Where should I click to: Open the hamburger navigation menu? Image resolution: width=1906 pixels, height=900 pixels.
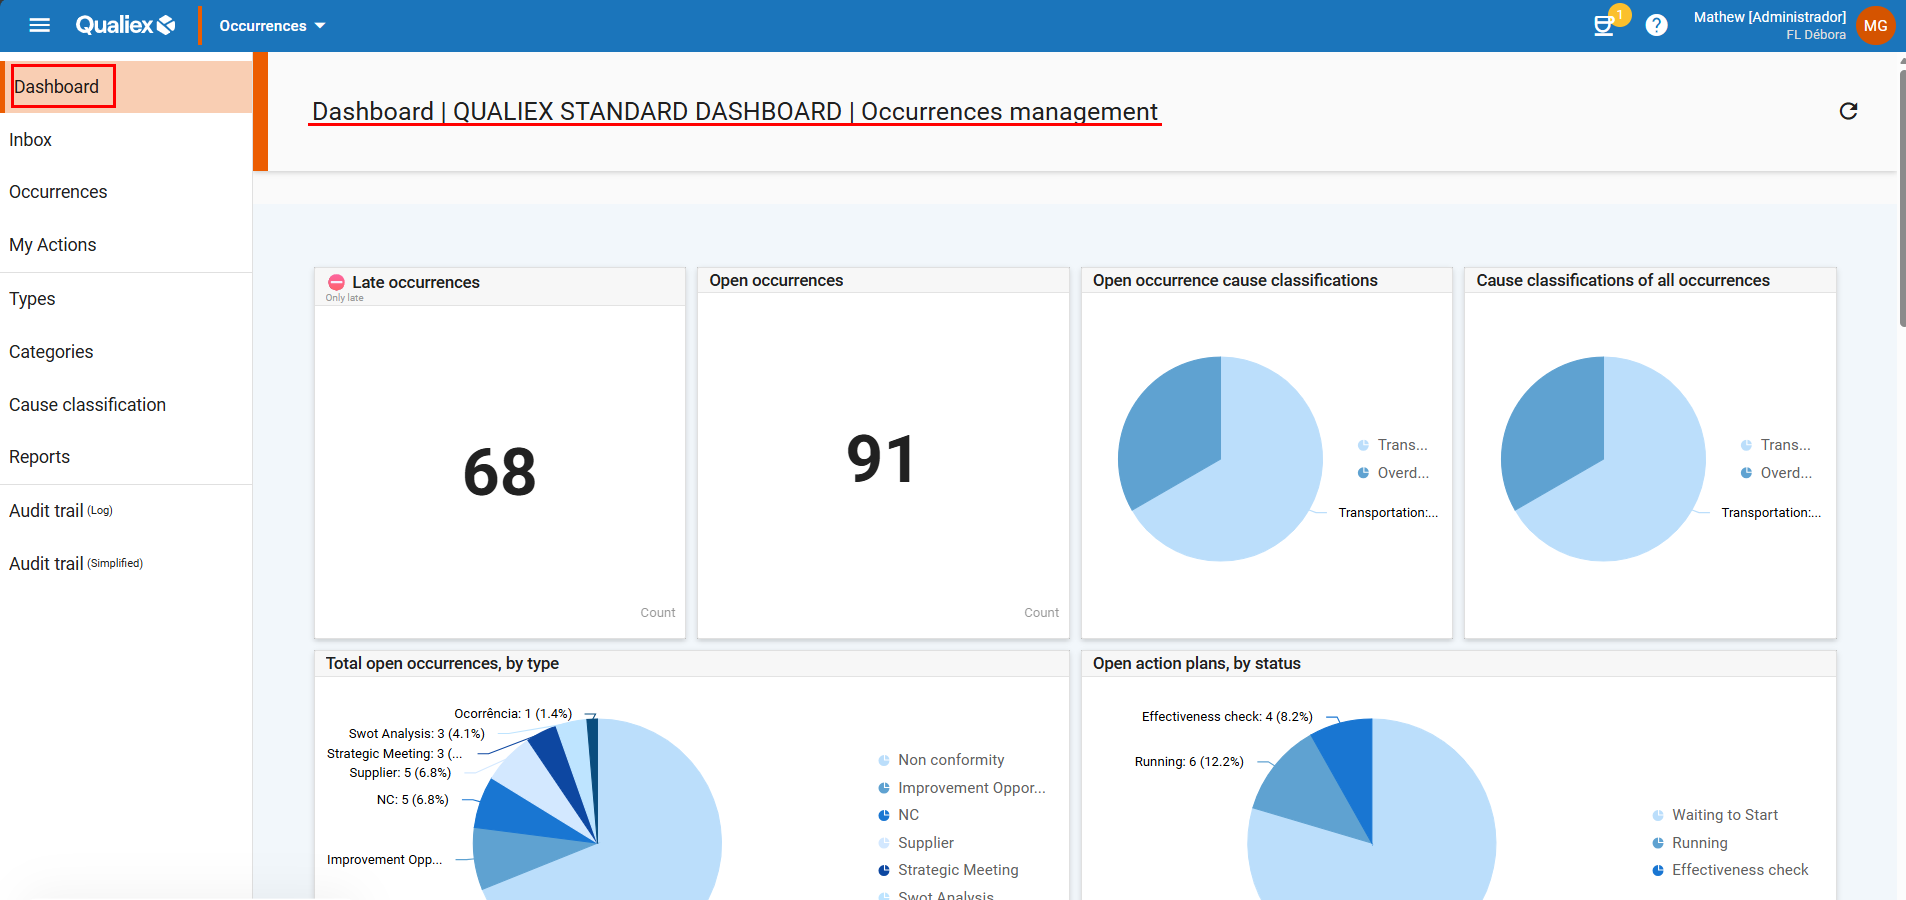tap(40, 25)
